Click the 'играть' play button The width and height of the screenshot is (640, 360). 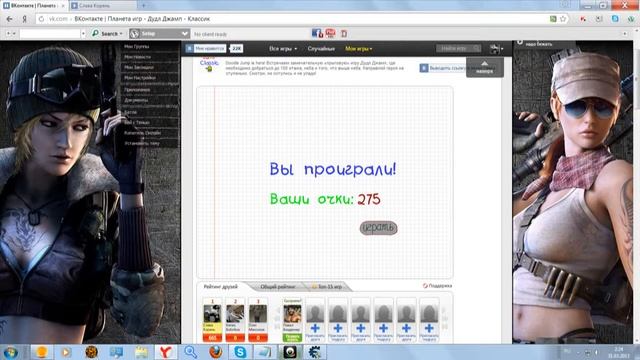[378, 228]
